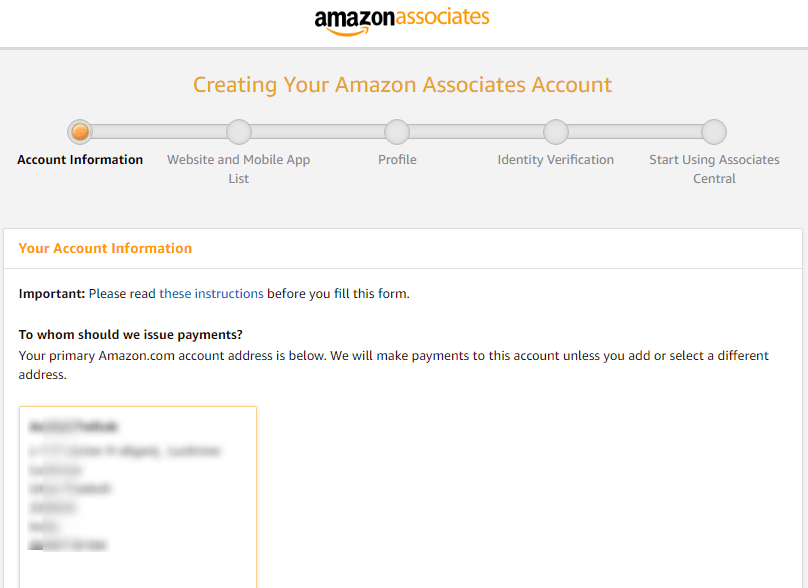Click the Start Using Associates Central label

[714, 168]
